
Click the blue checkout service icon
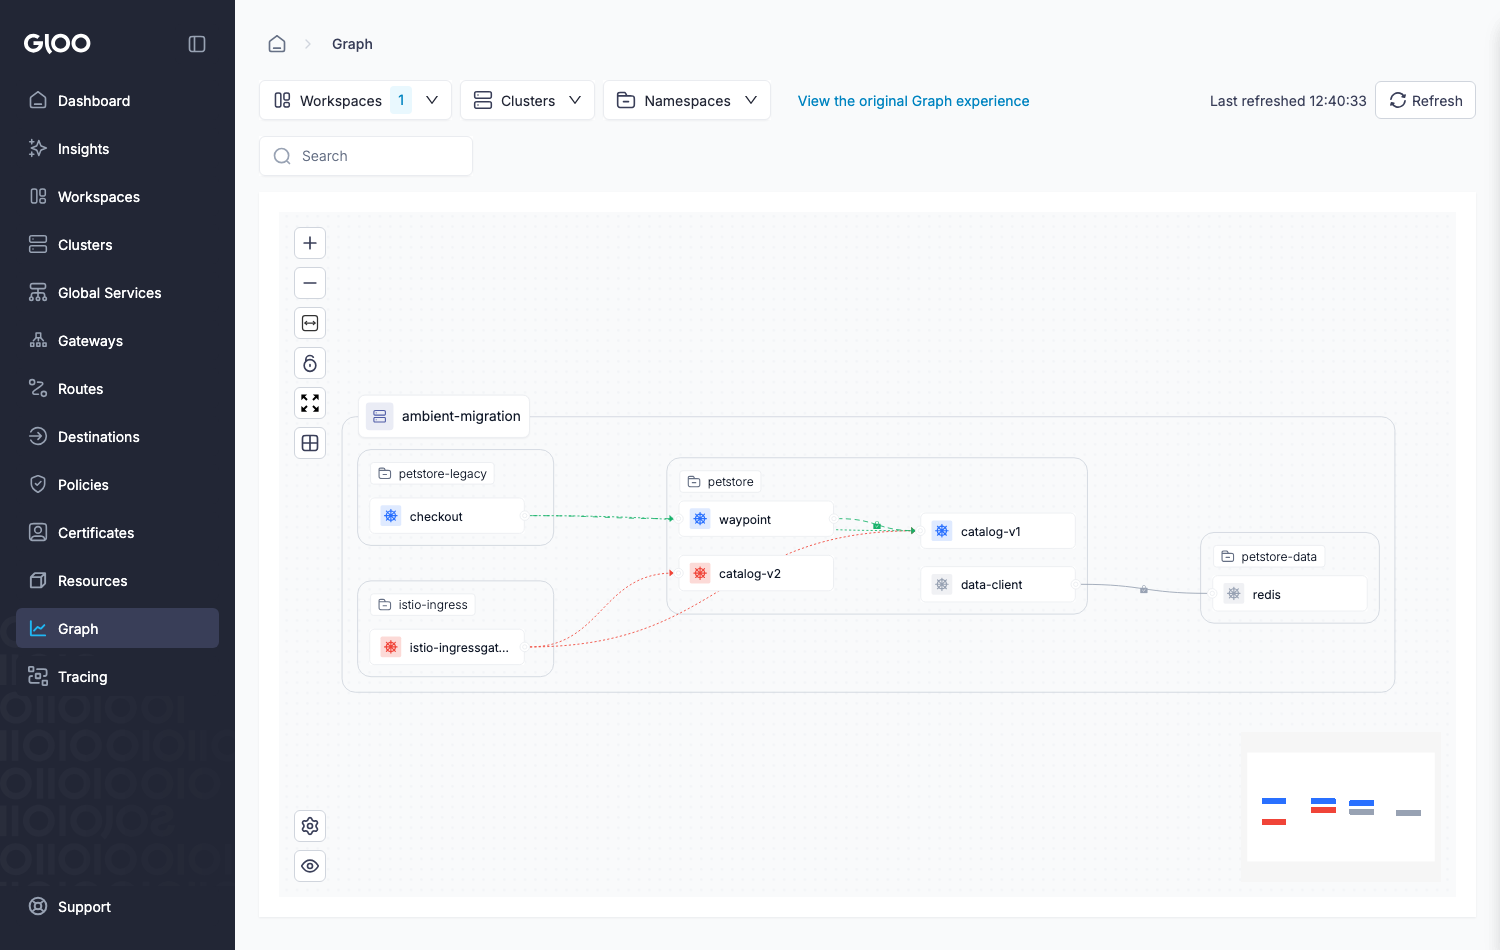391,516
